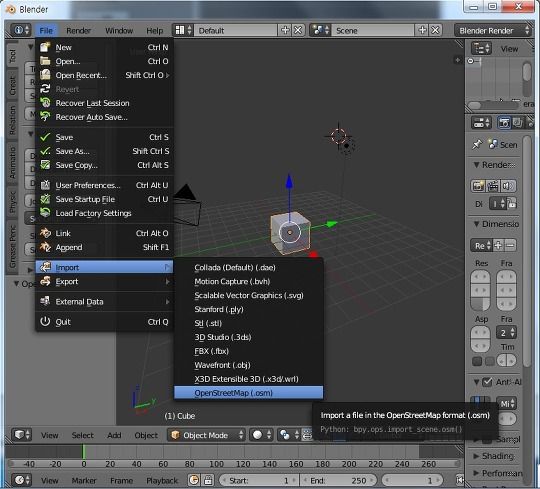Image resolution: width=540 pixels, height=489 pixels.
Task: Open the 3D viewport Select menu
Action: (83, 435)
